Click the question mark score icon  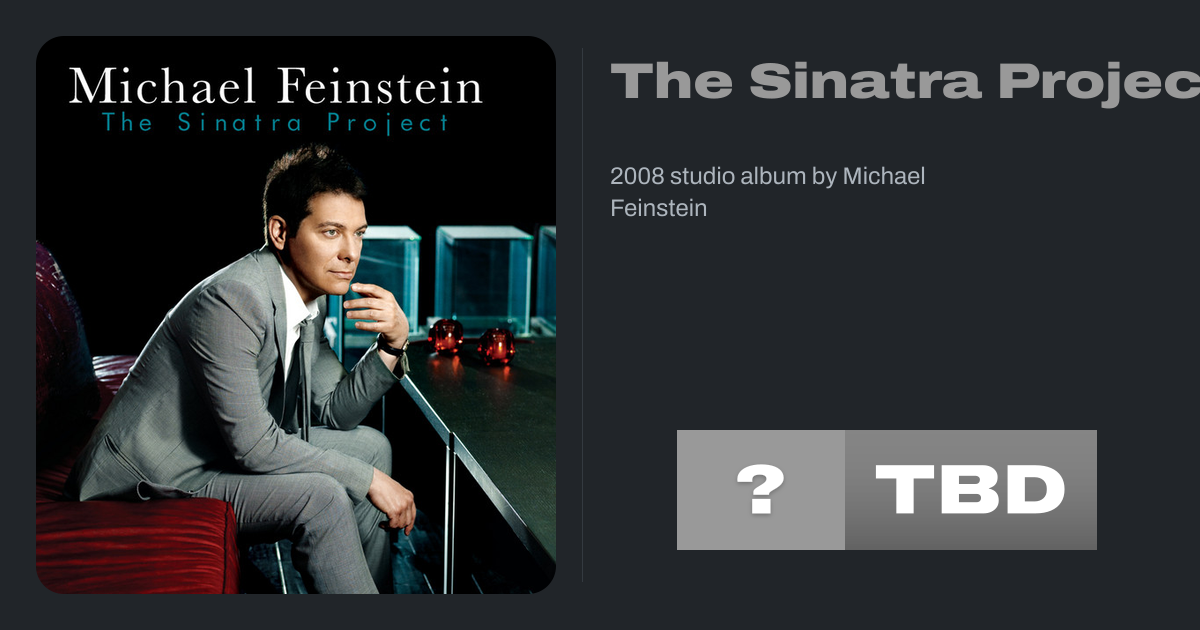click(x=760, y=490)
